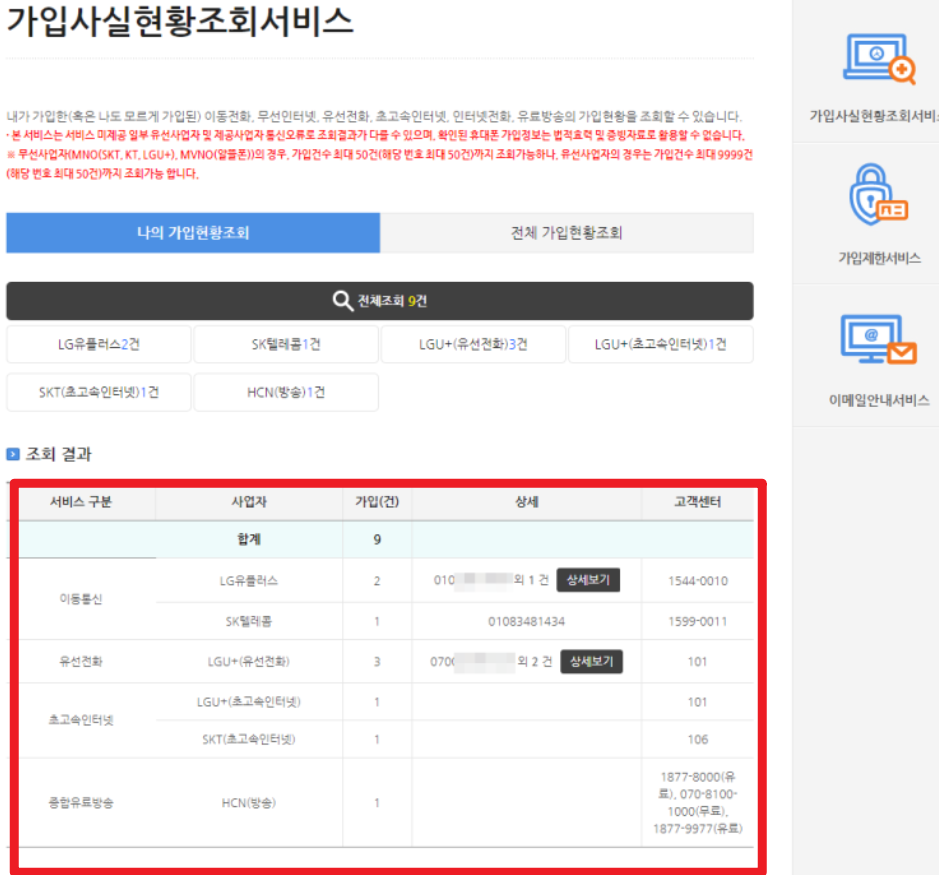The image size is (939, 875).
Task: Click customer center number 1544-0010
Action: tap(699, 580)
